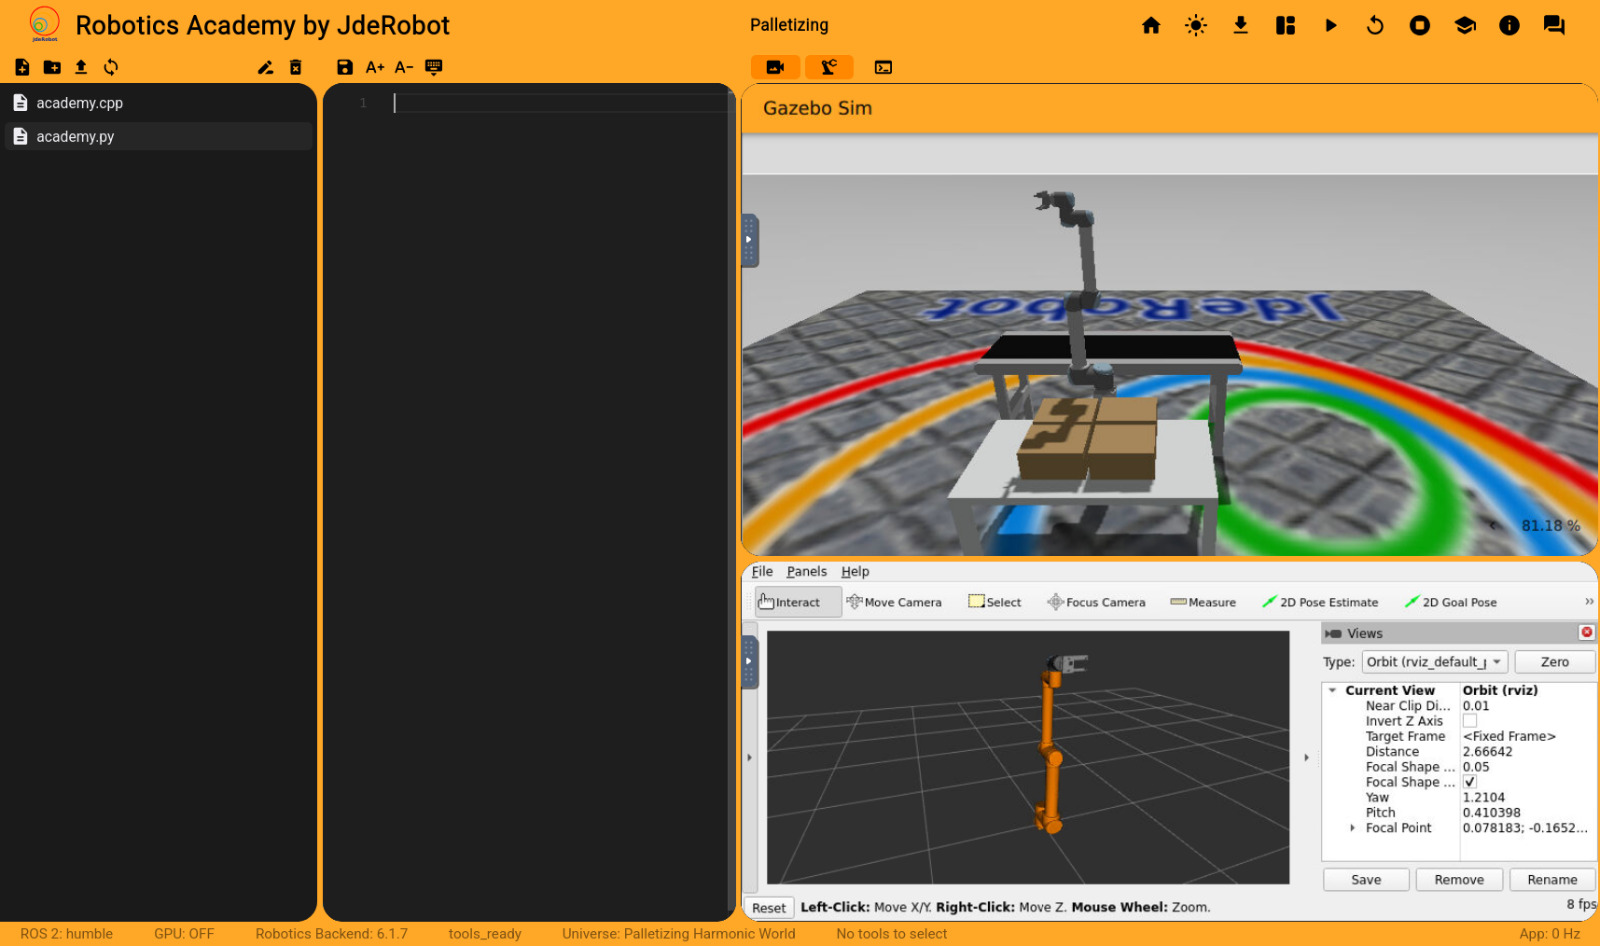The image size is (1600, 946).
Task: Select the 2D Pose Estimate tool
Action: (1320, 602)
